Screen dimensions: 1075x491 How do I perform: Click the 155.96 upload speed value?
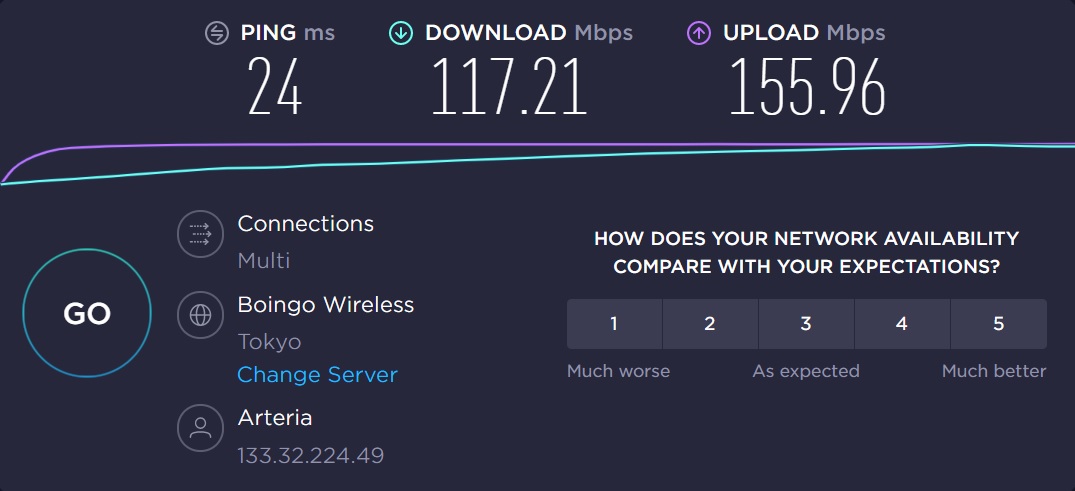click(x=807, y=86)
